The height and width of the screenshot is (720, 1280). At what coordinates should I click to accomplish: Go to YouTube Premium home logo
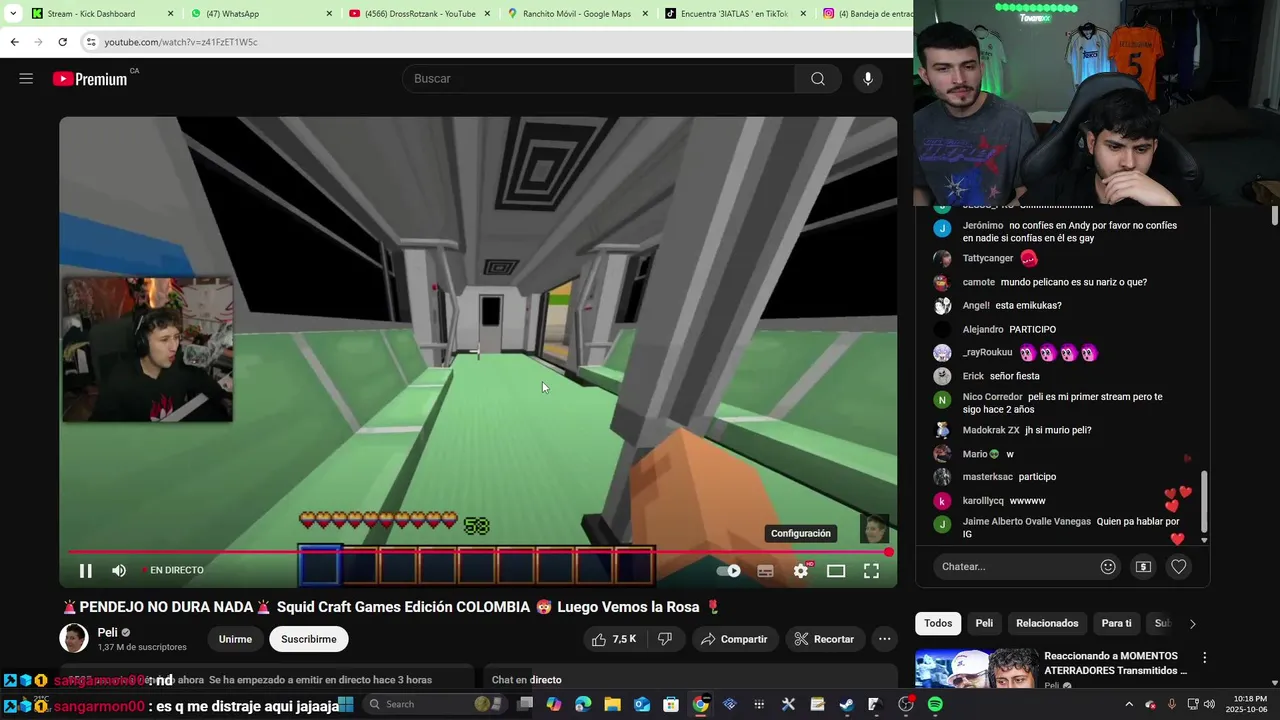[x=90, y=79]
